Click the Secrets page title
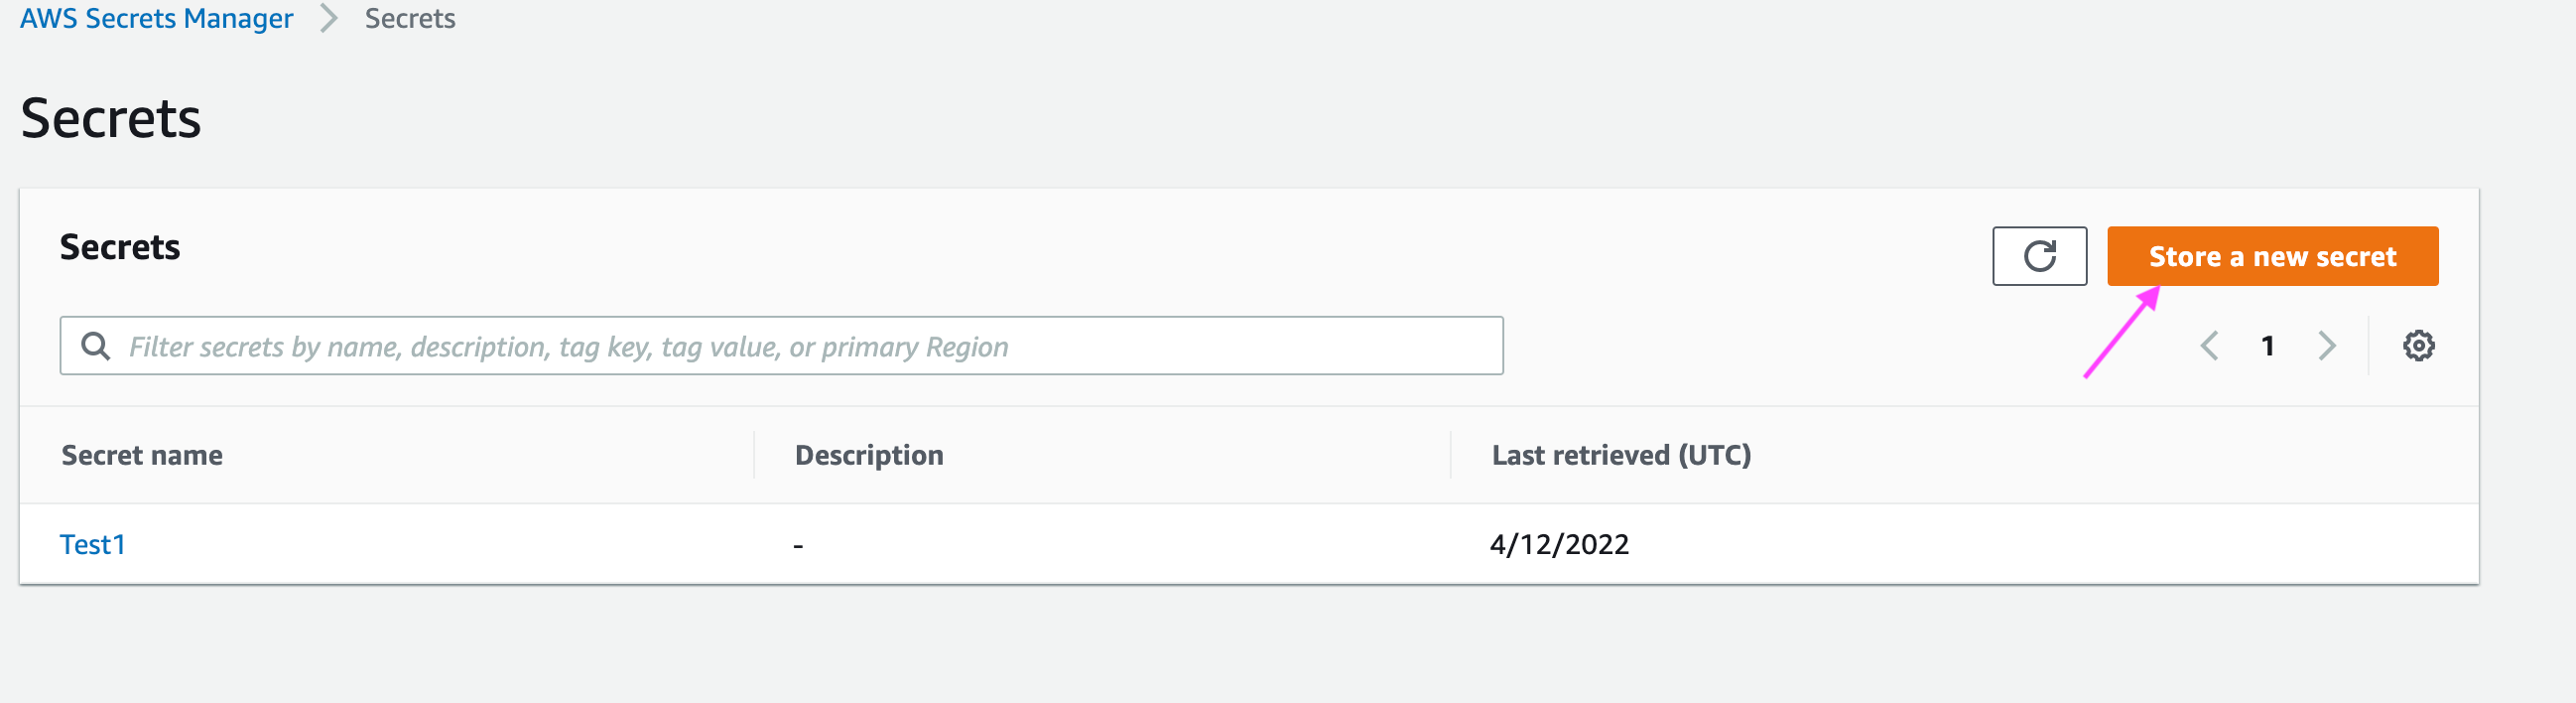2576x703 pixels. (x=111, y=118)
